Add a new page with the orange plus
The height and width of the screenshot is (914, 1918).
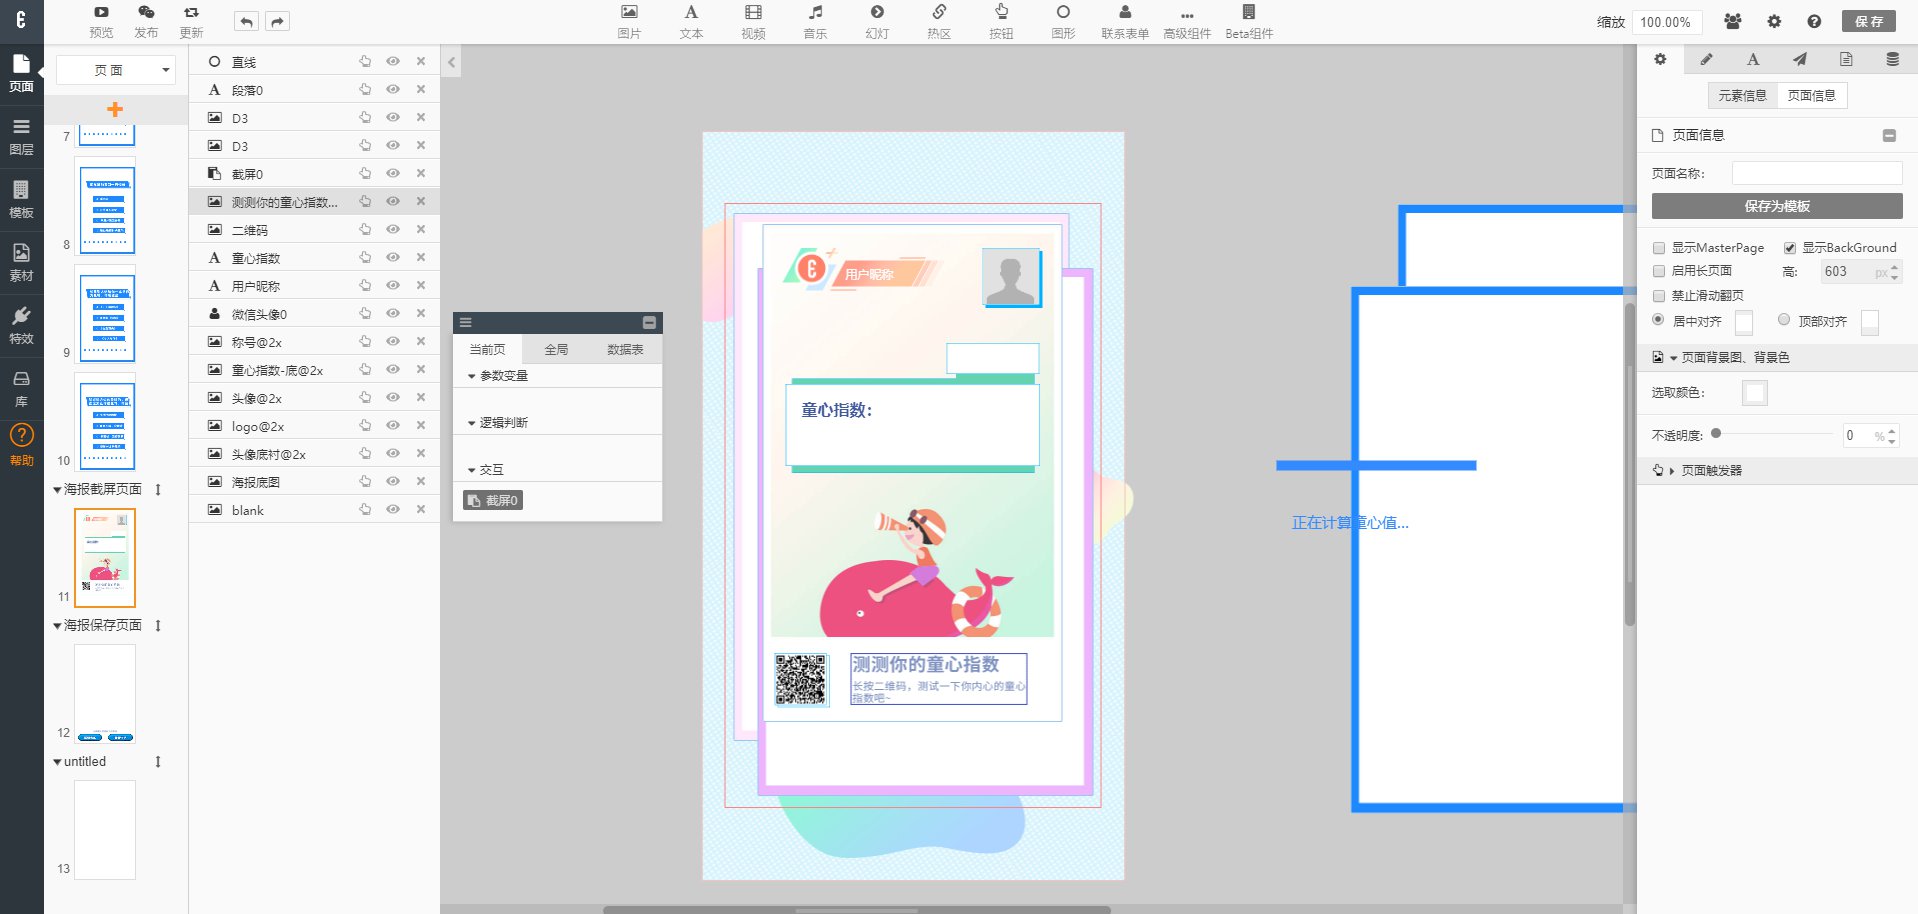tap(115, 109)
